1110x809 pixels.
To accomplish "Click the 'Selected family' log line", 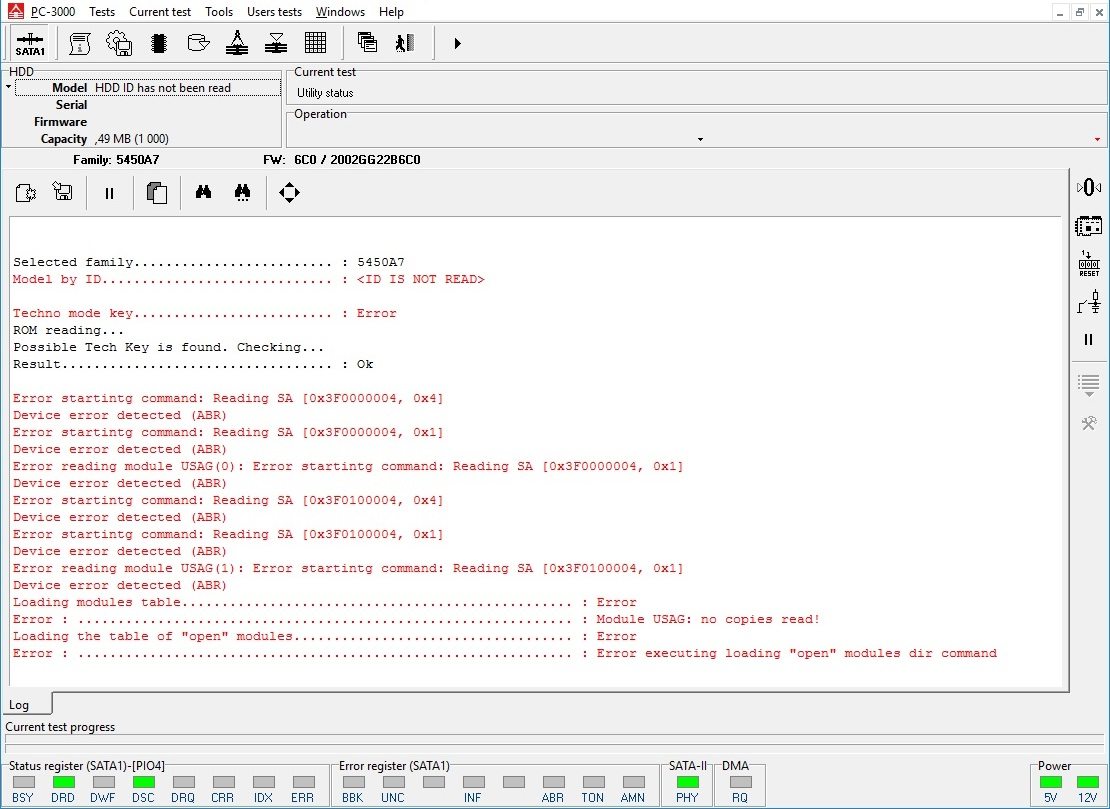I will coord(209,262).
